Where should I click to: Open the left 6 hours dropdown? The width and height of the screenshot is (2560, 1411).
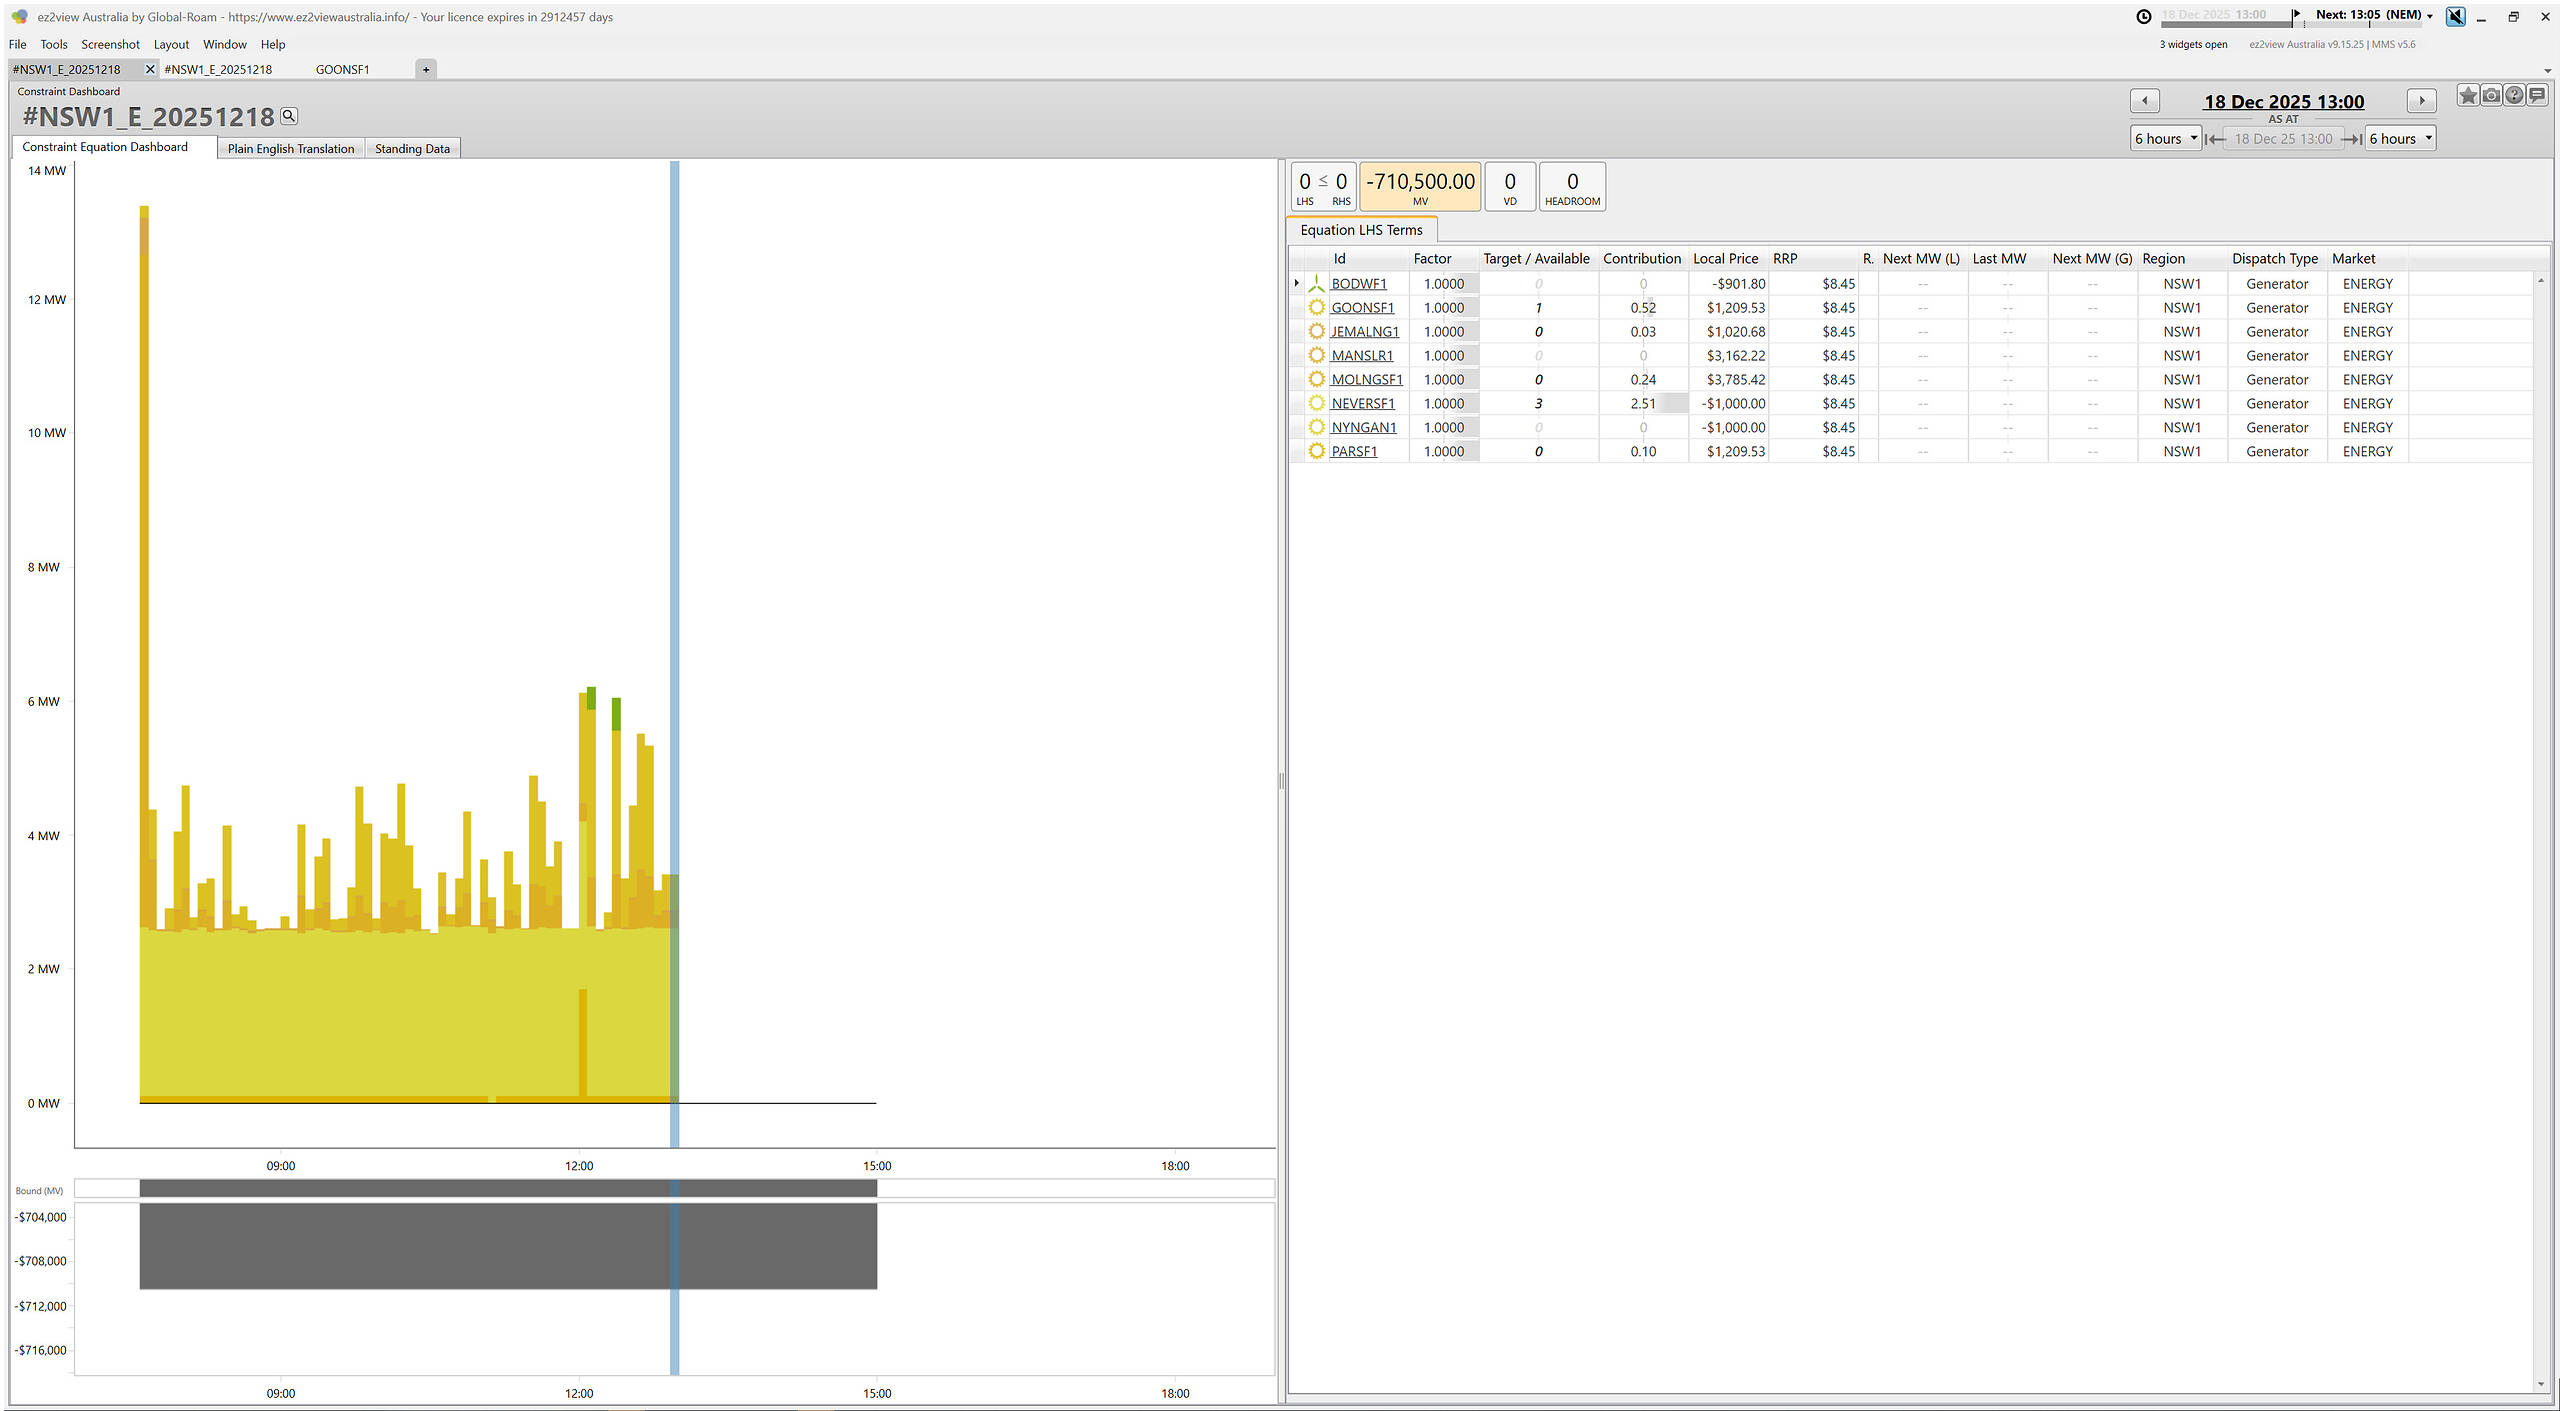click(2166, 139)
